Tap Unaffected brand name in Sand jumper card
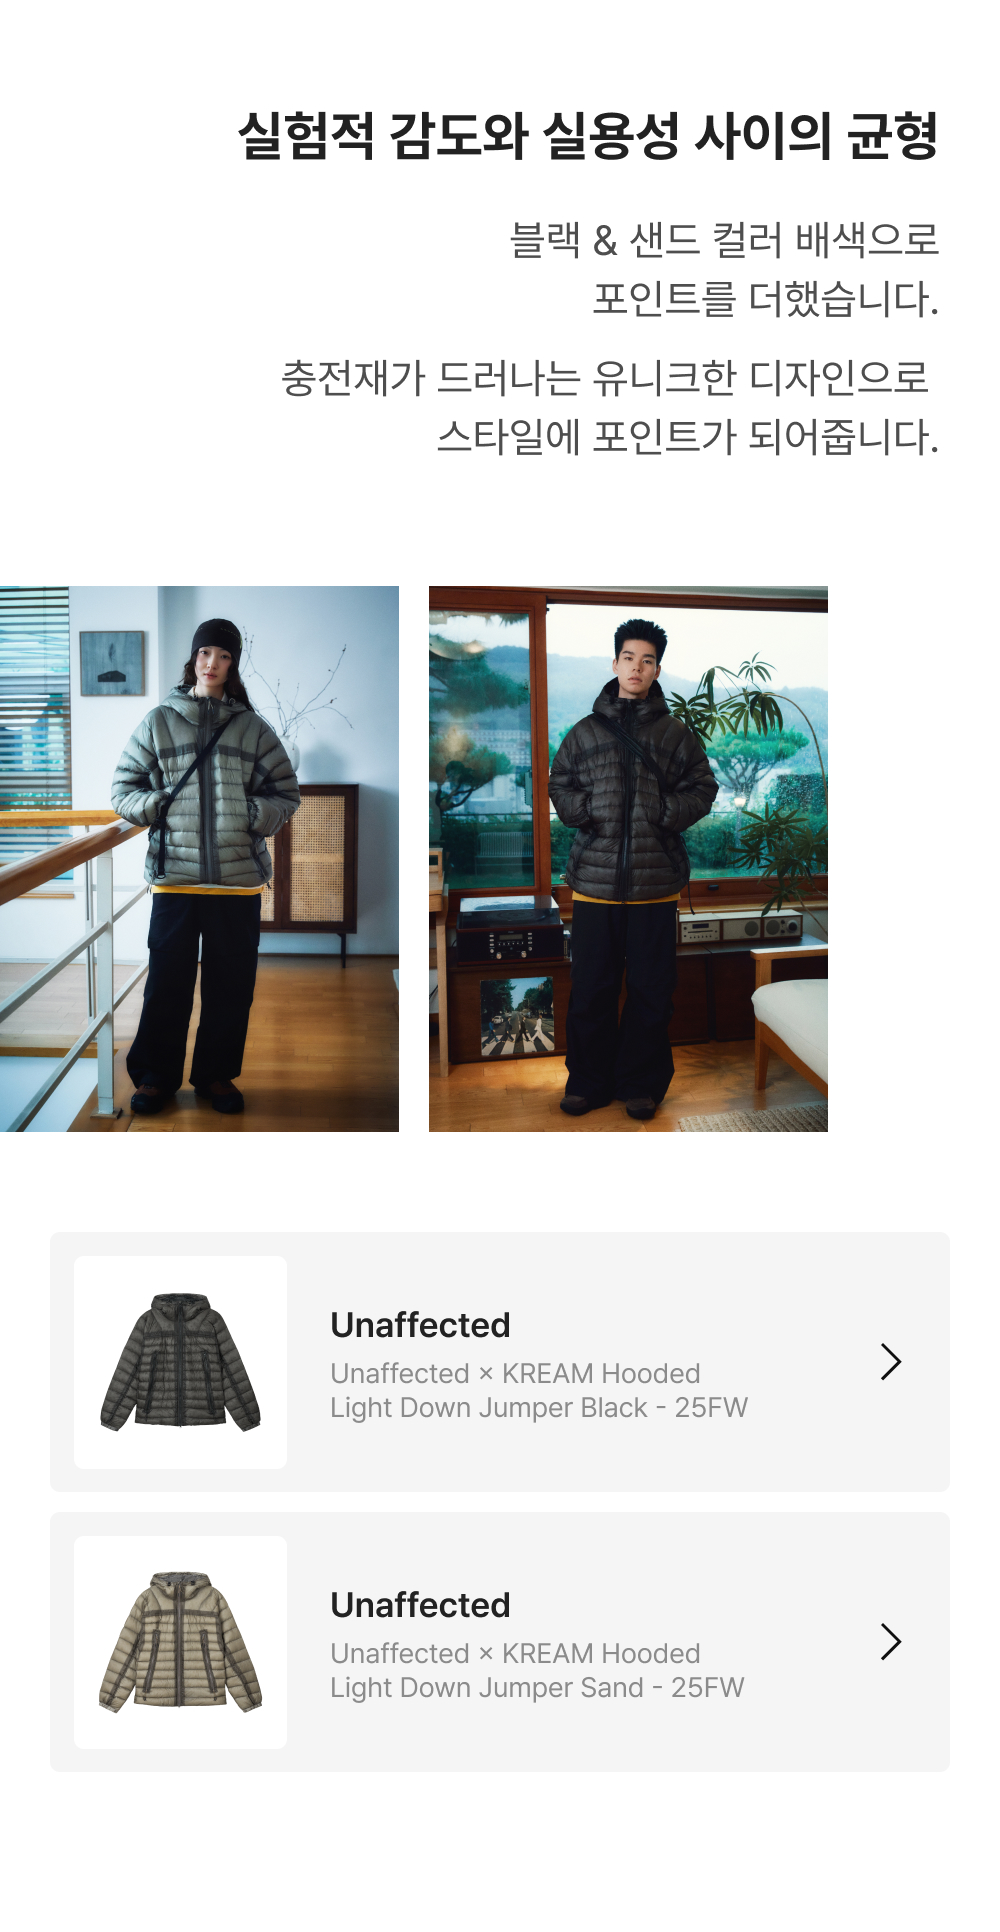Image resolution: width=1000 pixels, height=1932 pixels. 420,1605
